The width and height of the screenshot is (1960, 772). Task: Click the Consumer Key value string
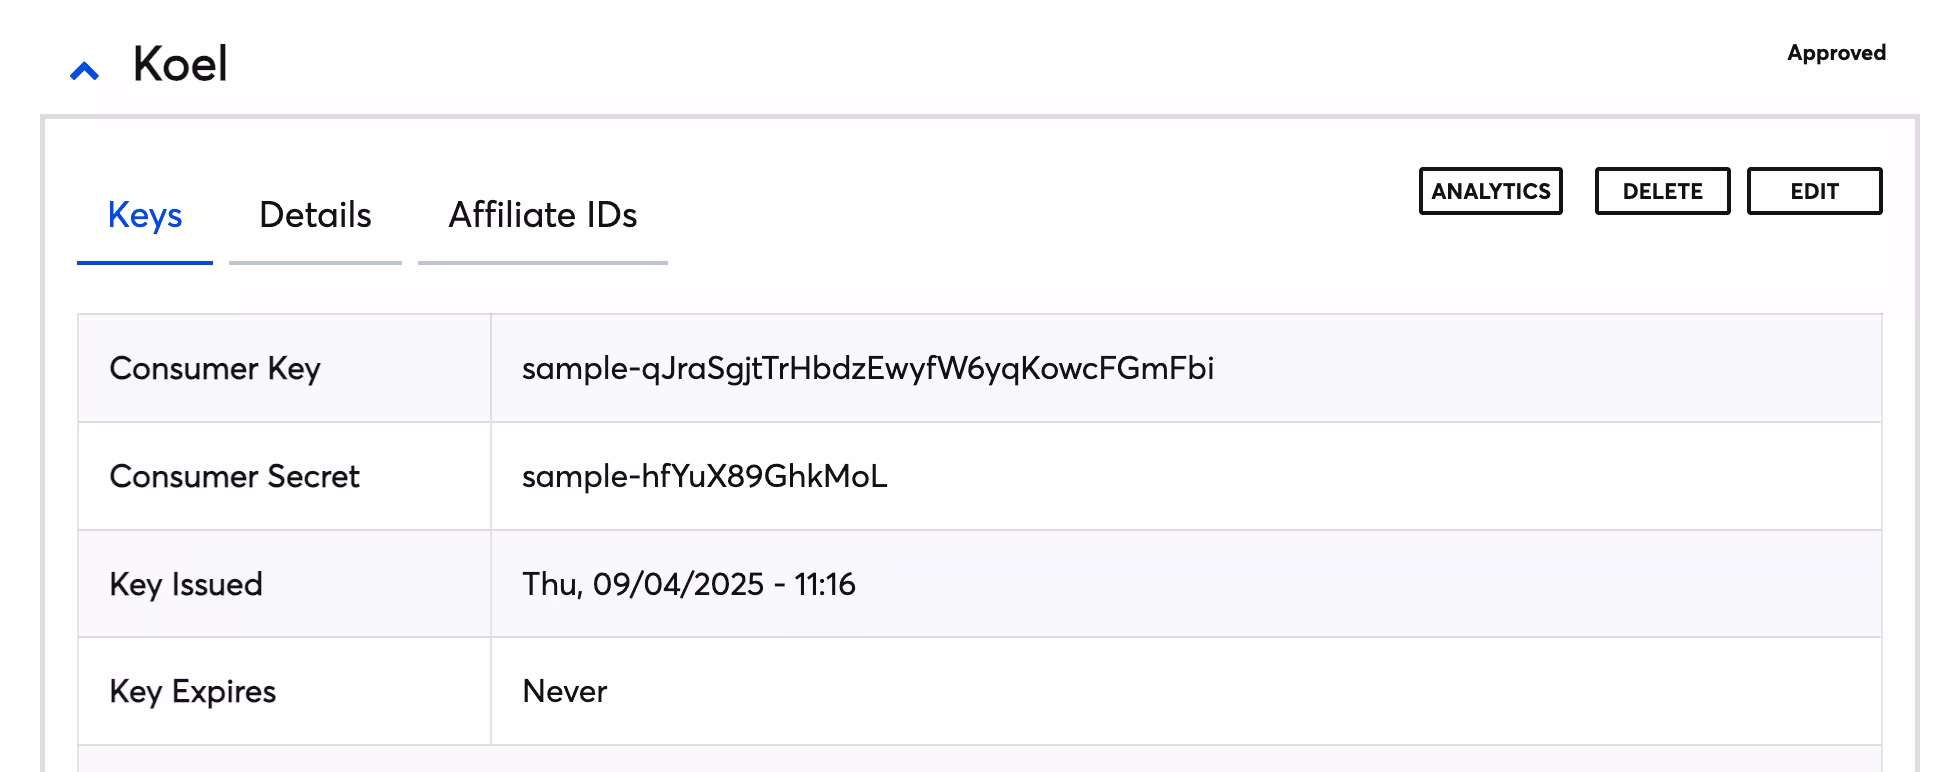(867, 369)
